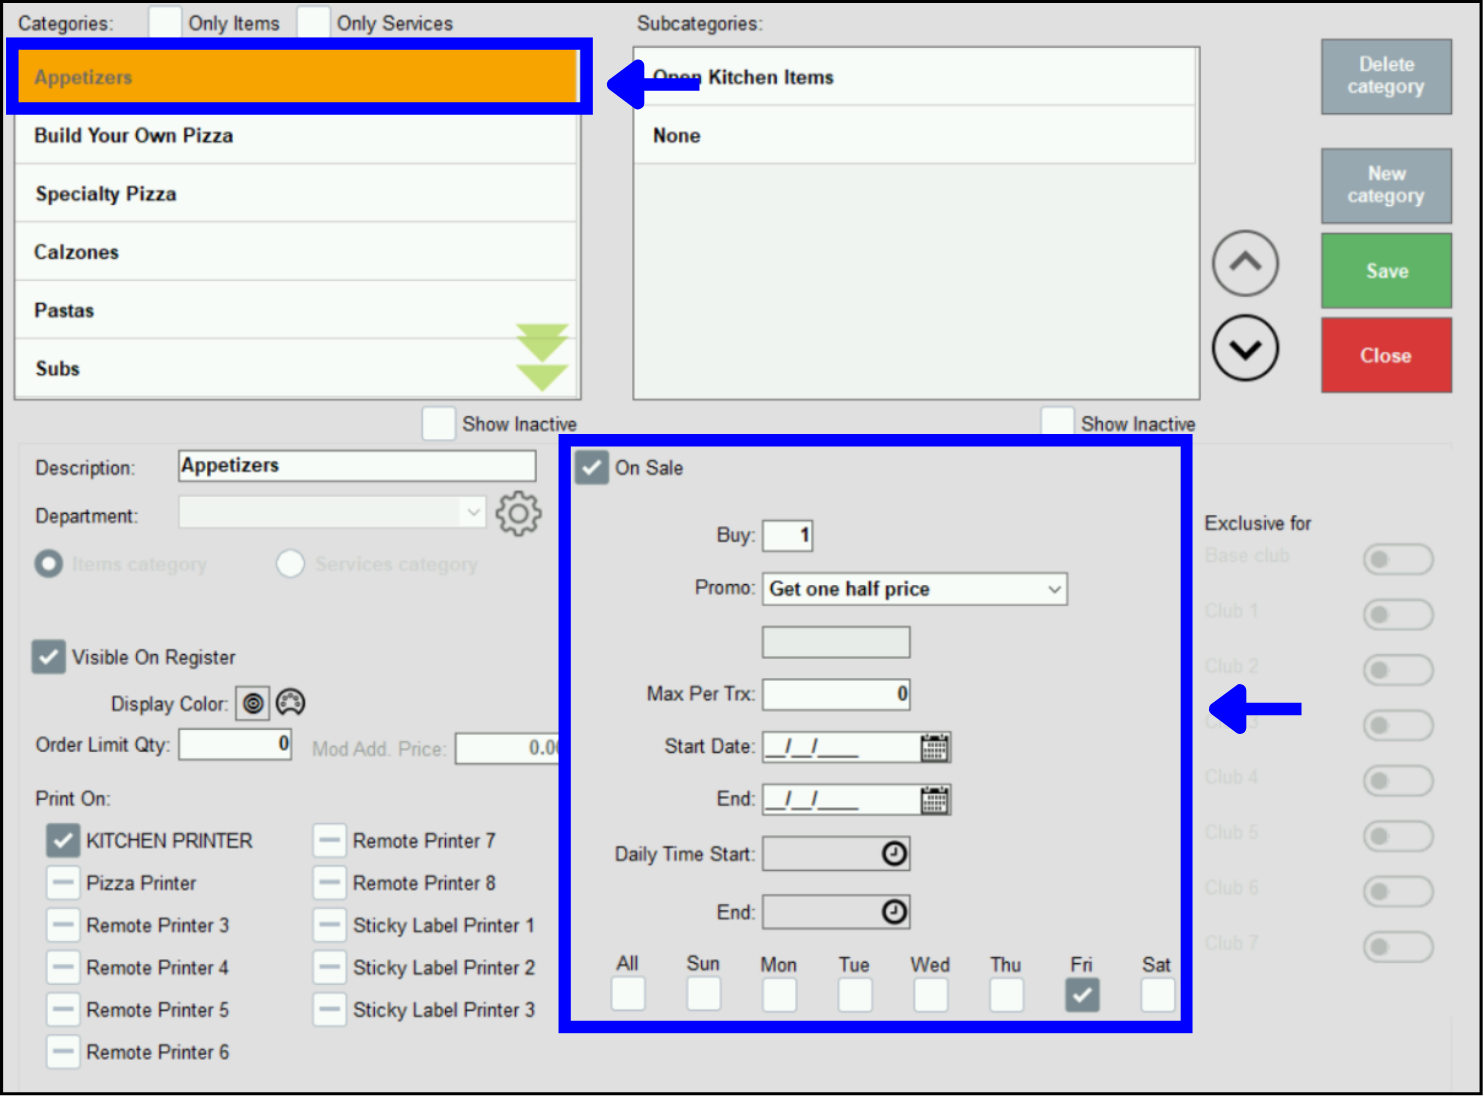Select Specialty Pizza category
This screenshot has height=1097, width=1484.
click(x=296, y=194)
